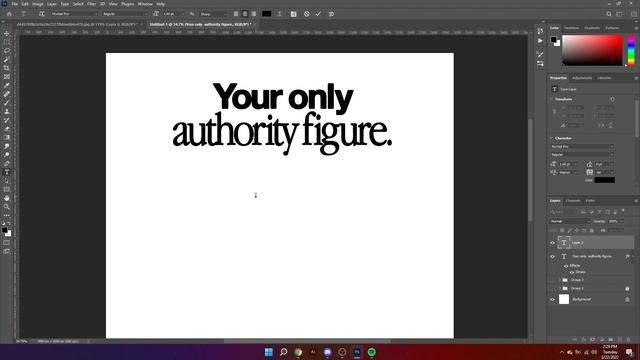Viewport: 640px width, 360px height.
Task: Switch to the Adjustments tab
Action: point(582,78)
